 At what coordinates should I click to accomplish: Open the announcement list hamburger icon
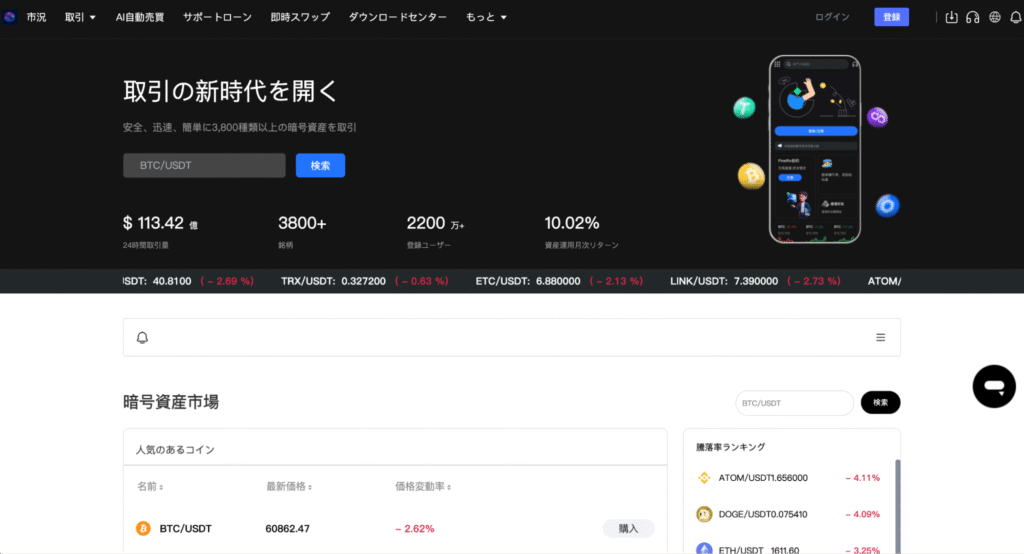pos(880,338)
